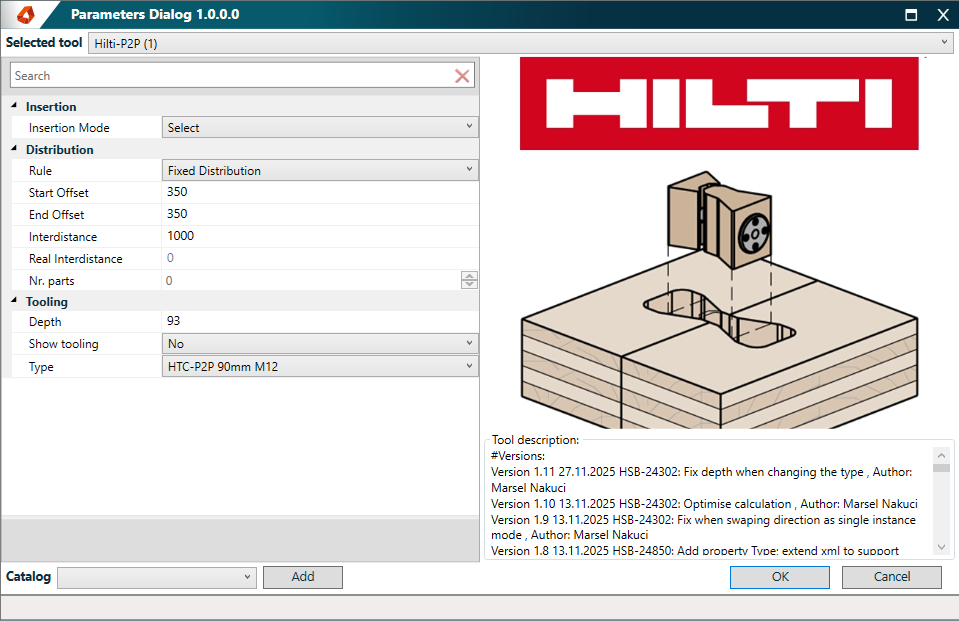Click the Cancel button
Viewport: 959px width, 621px height.
click(x=892, y=577)
